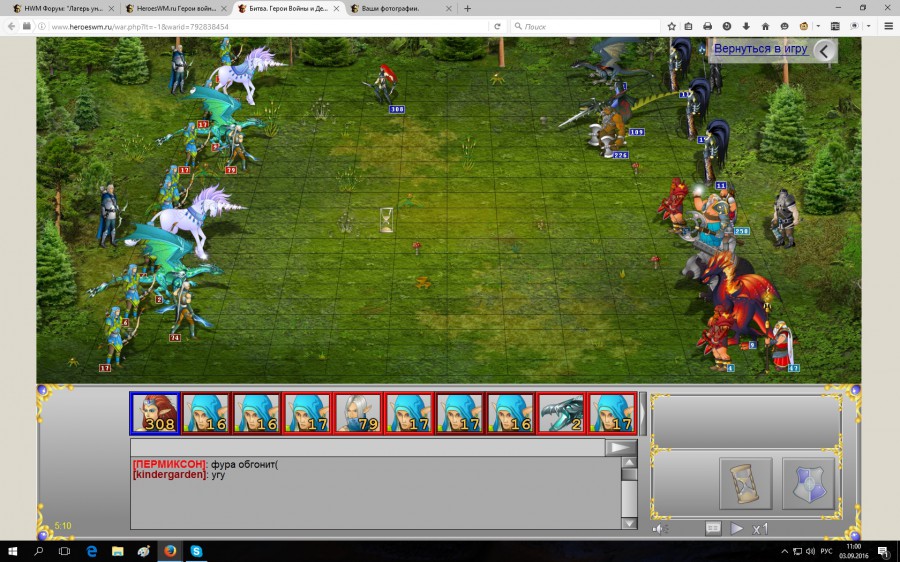This screenshot has width=900, height=562.
Task: Open the Downloads arrow icon
Action: point(746,26)
